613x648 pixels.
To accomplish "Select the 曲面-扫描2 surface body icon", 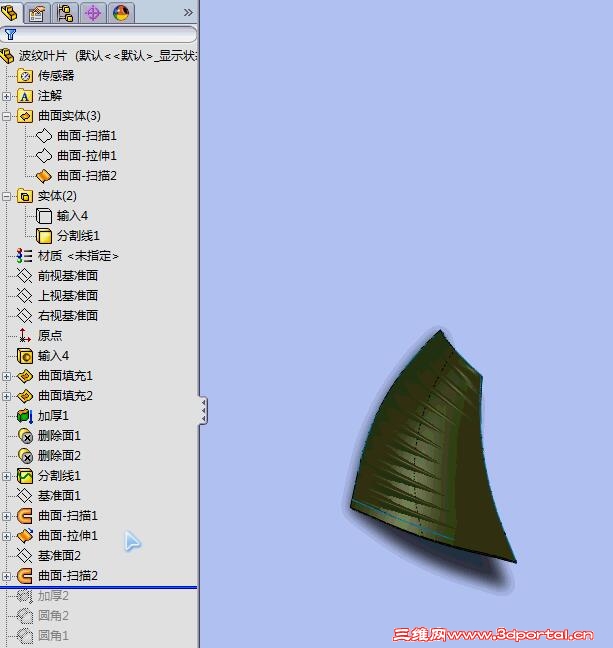I will click(x=44, y=176).
